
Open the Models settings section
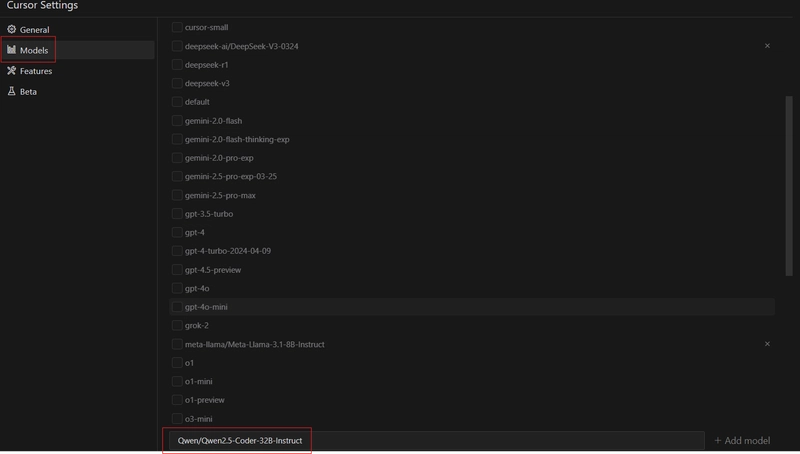point(78,50)
